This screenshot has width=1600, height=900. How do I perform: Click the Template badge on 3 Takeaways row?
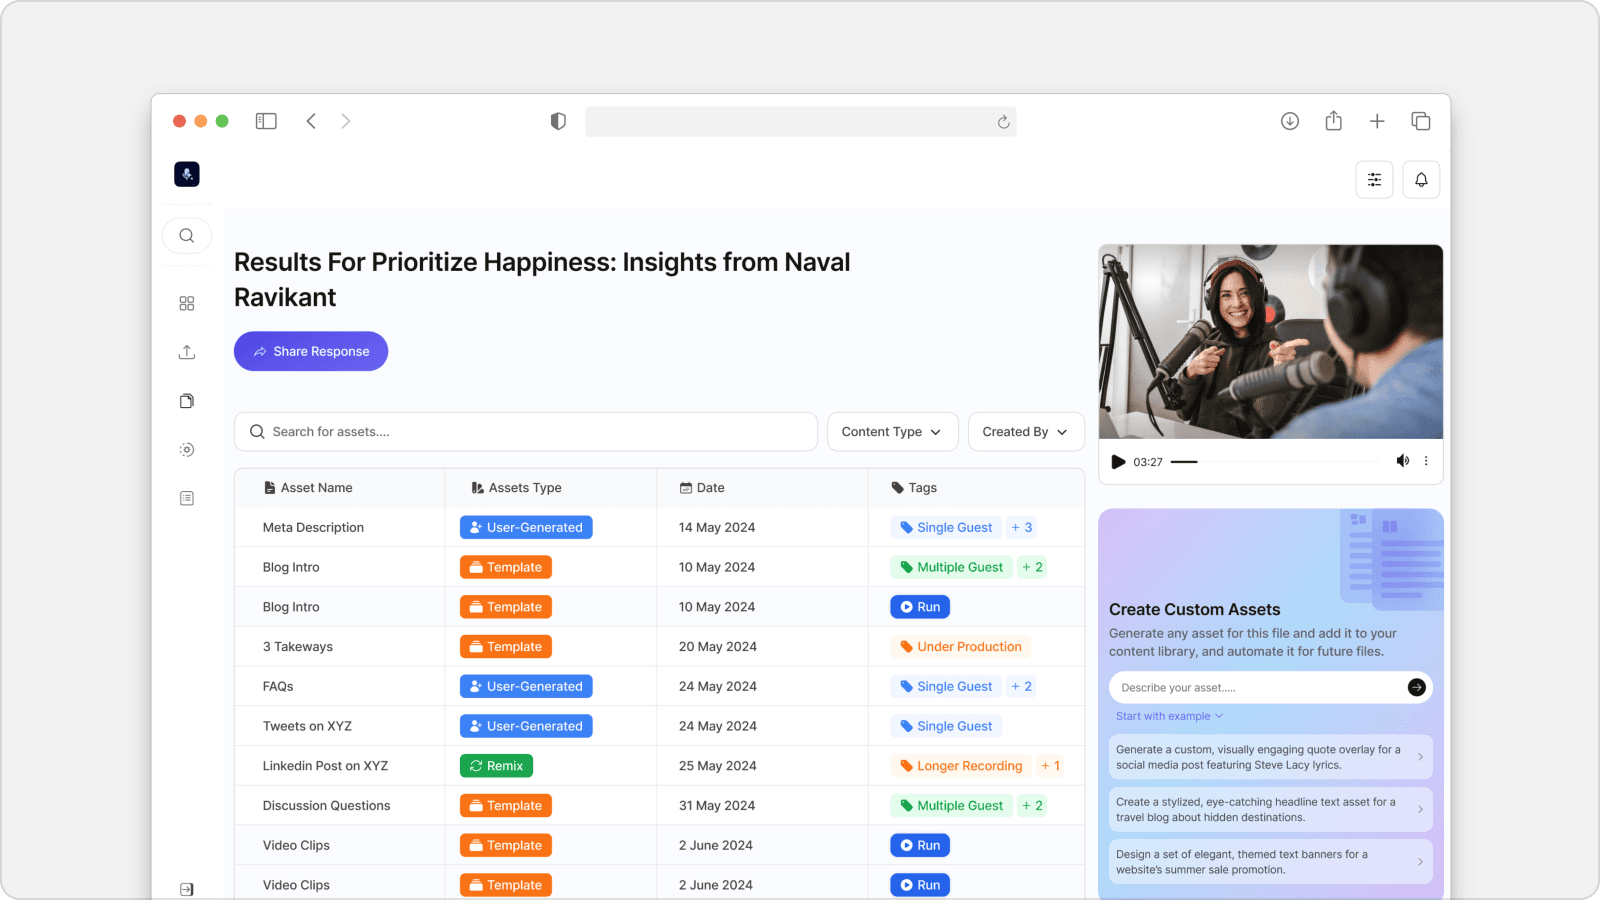(506, 647)
